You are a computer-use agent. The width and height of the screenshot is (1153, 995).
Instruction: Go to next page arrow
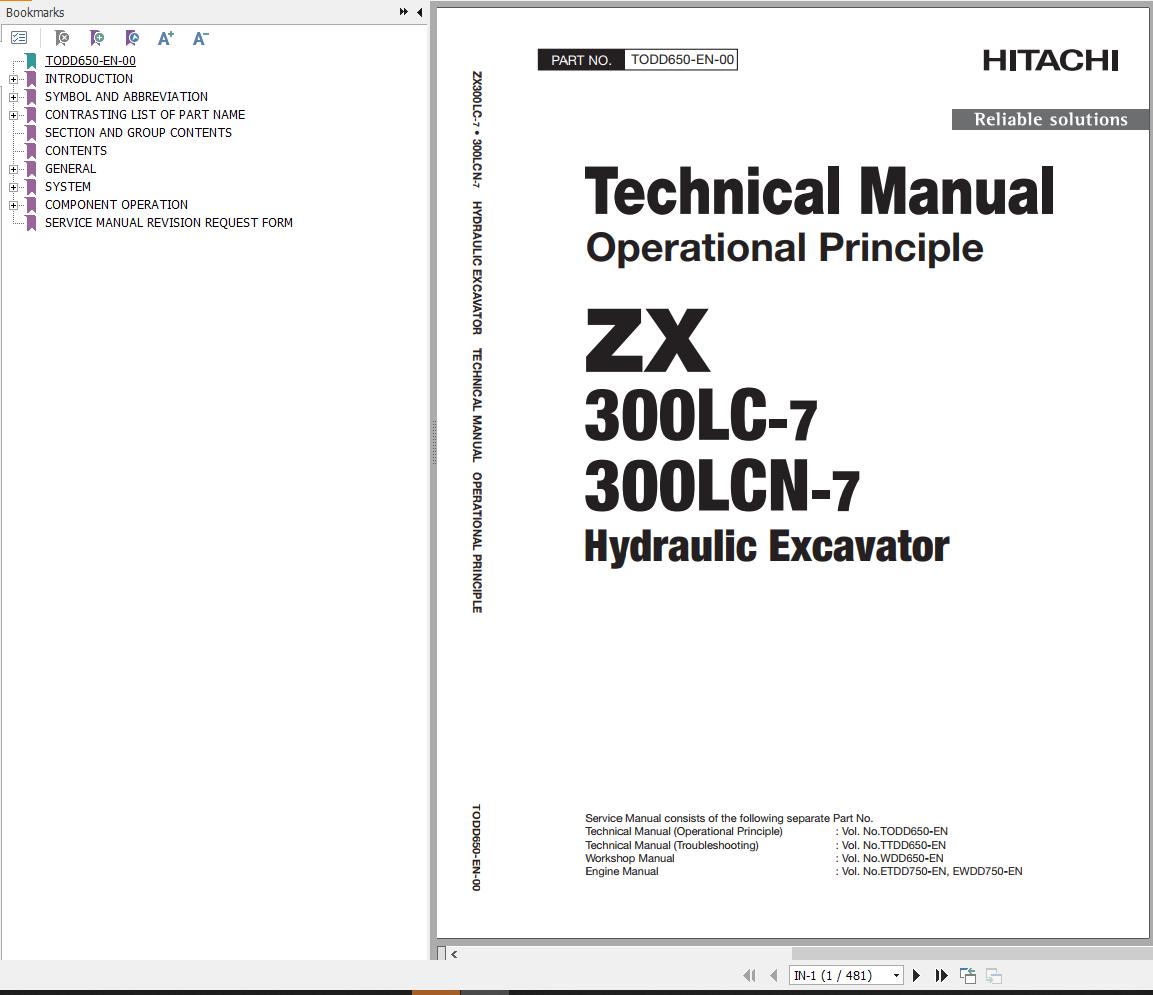pos(916,975)
